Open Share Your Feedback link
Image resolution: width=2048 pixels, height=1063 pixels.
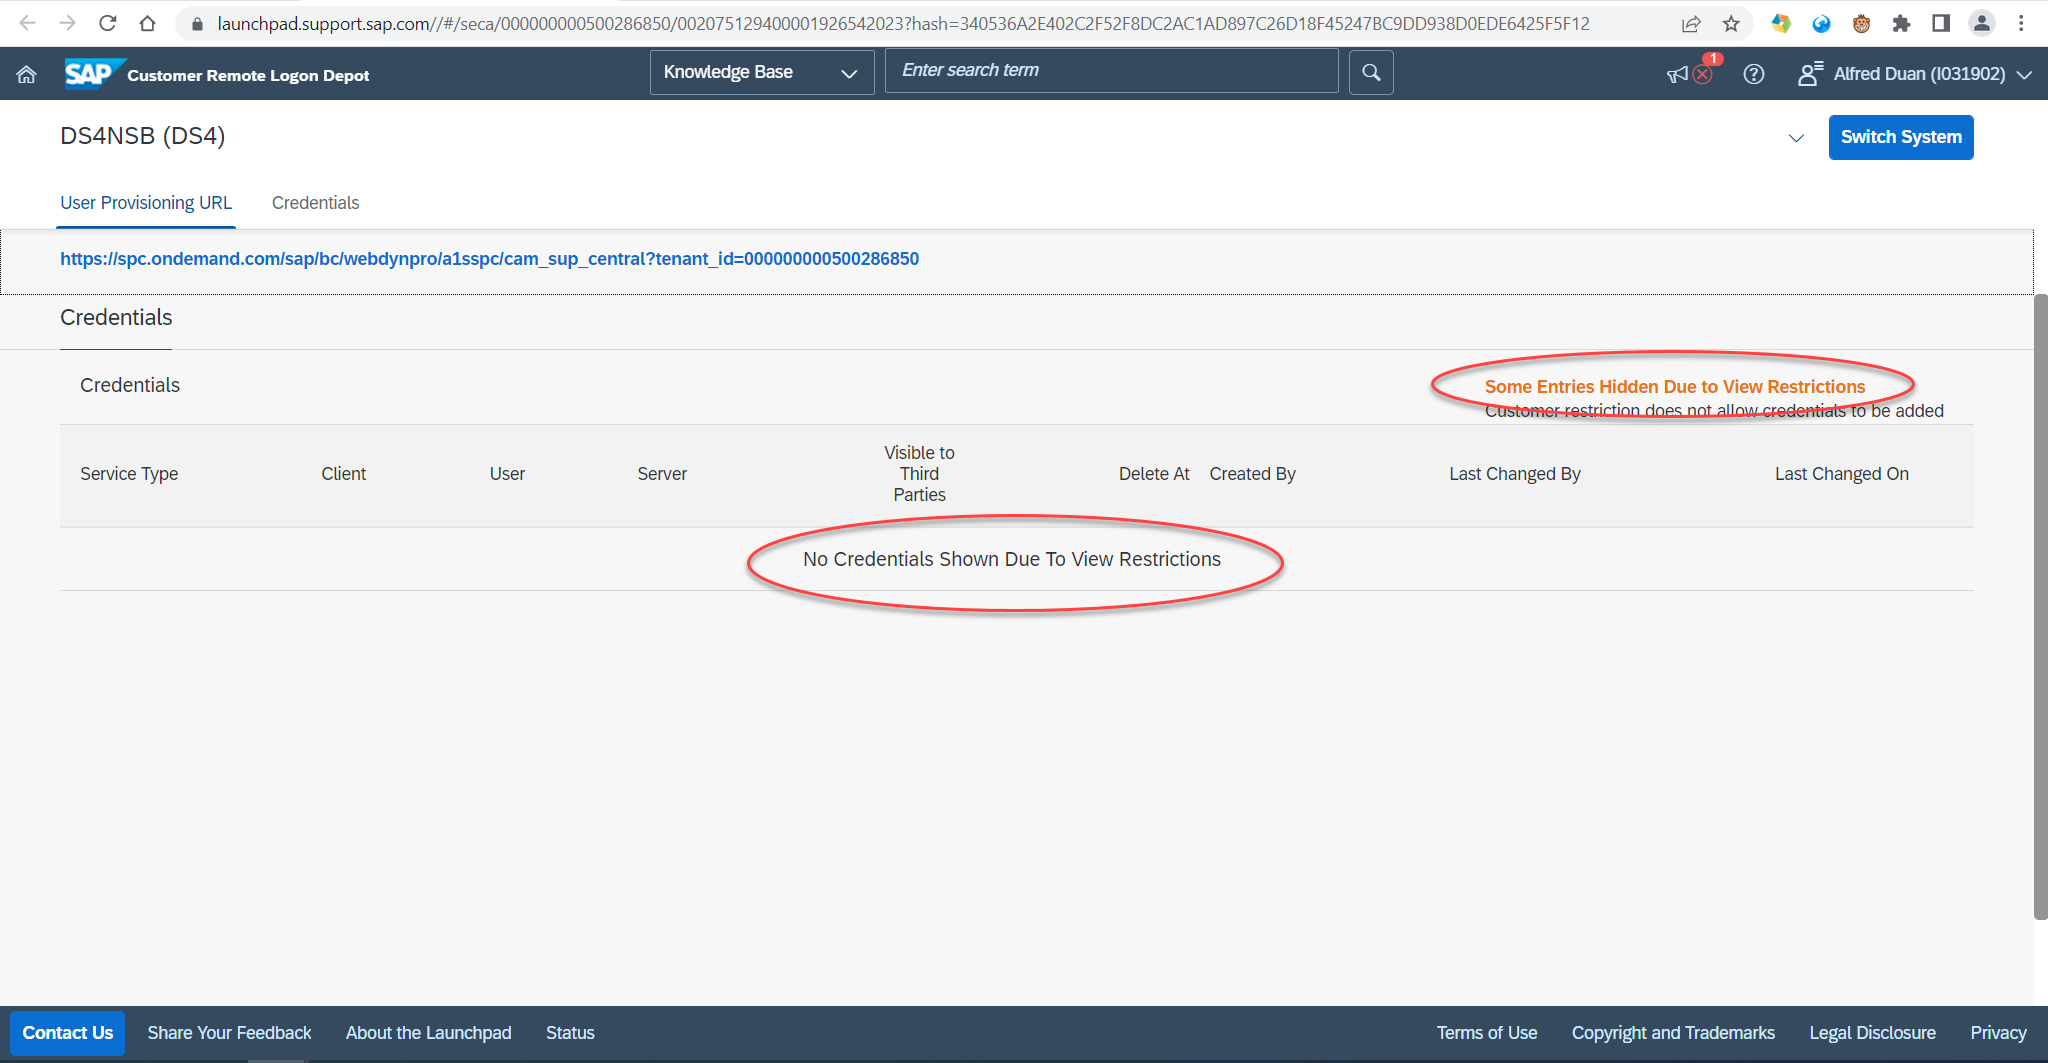pyautogui.click(x=229, y=1033)
